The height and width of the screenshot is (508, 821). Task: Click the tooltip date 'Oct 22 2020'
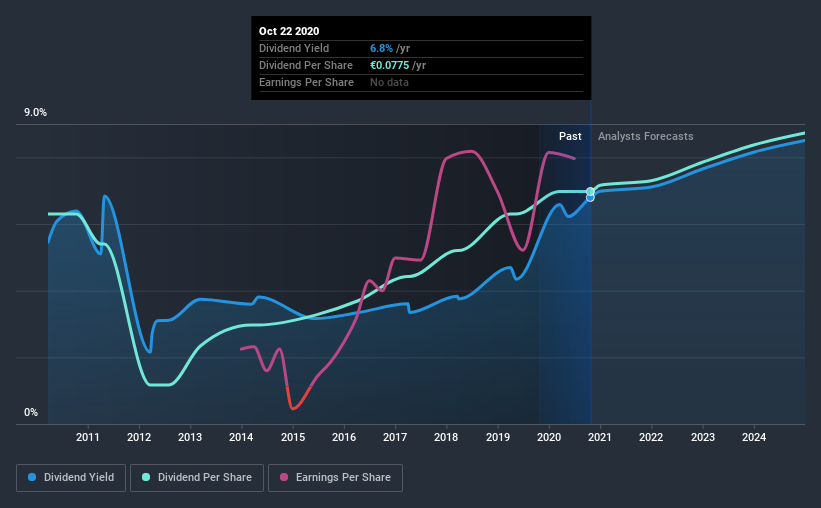(289, 31)
